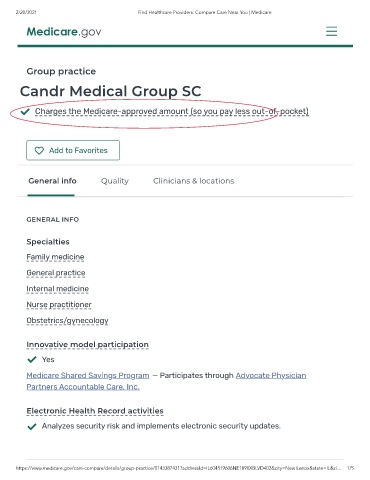Click checkmark beside Analyzes security risk
This screenshot has height=480, width=370.
(x=32, y=426)
